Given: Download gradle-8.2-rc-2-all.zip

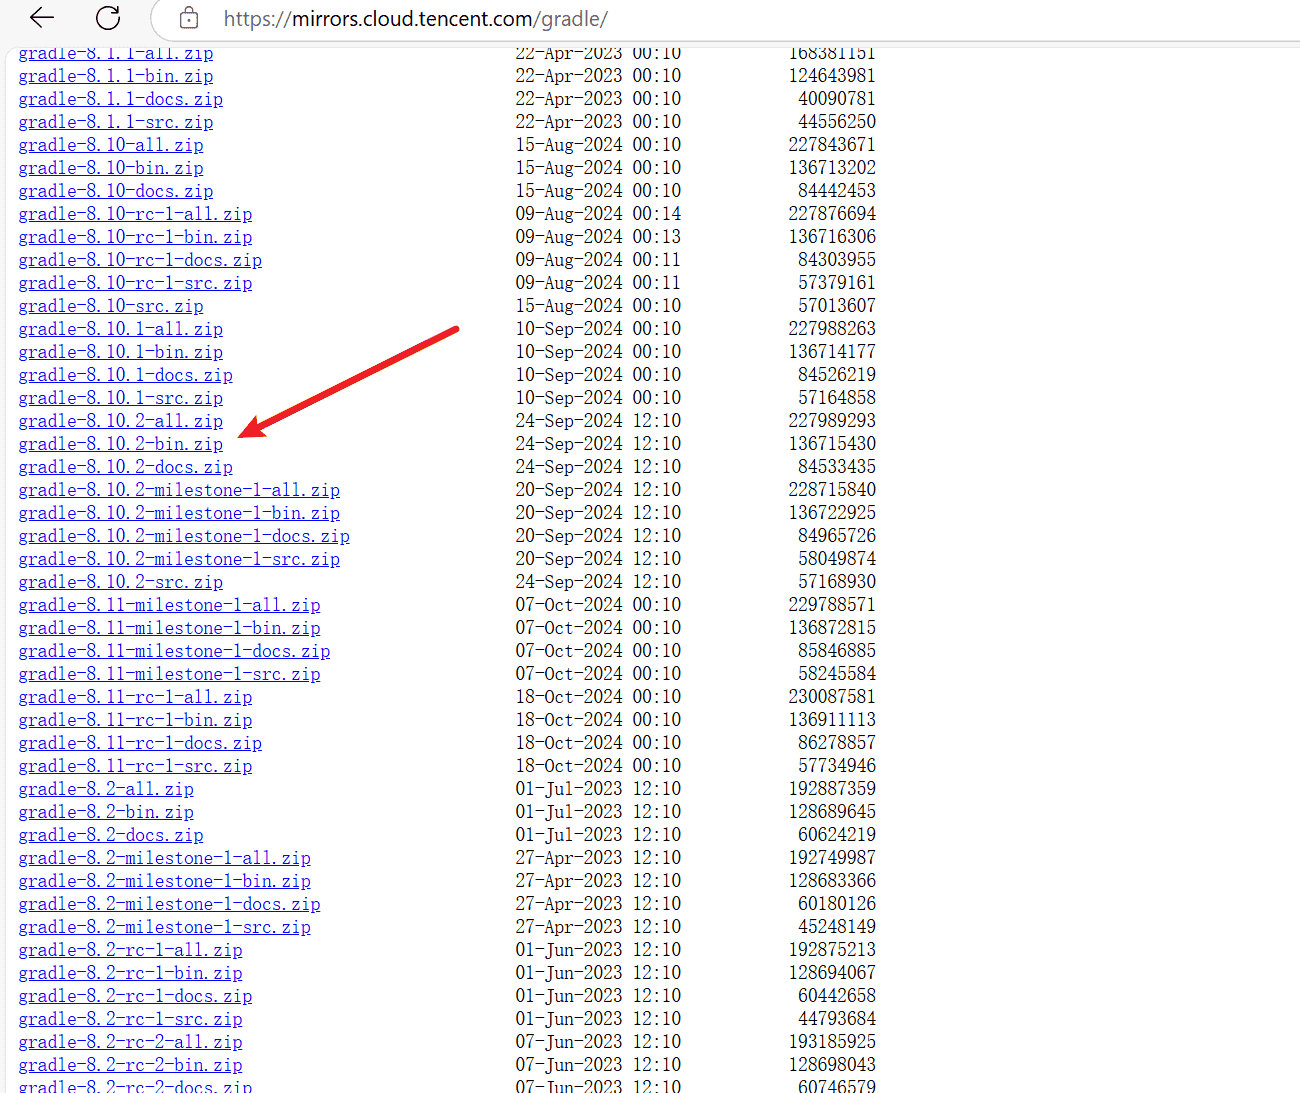Looking at the screenshot, I should (x=130, y=1042).
